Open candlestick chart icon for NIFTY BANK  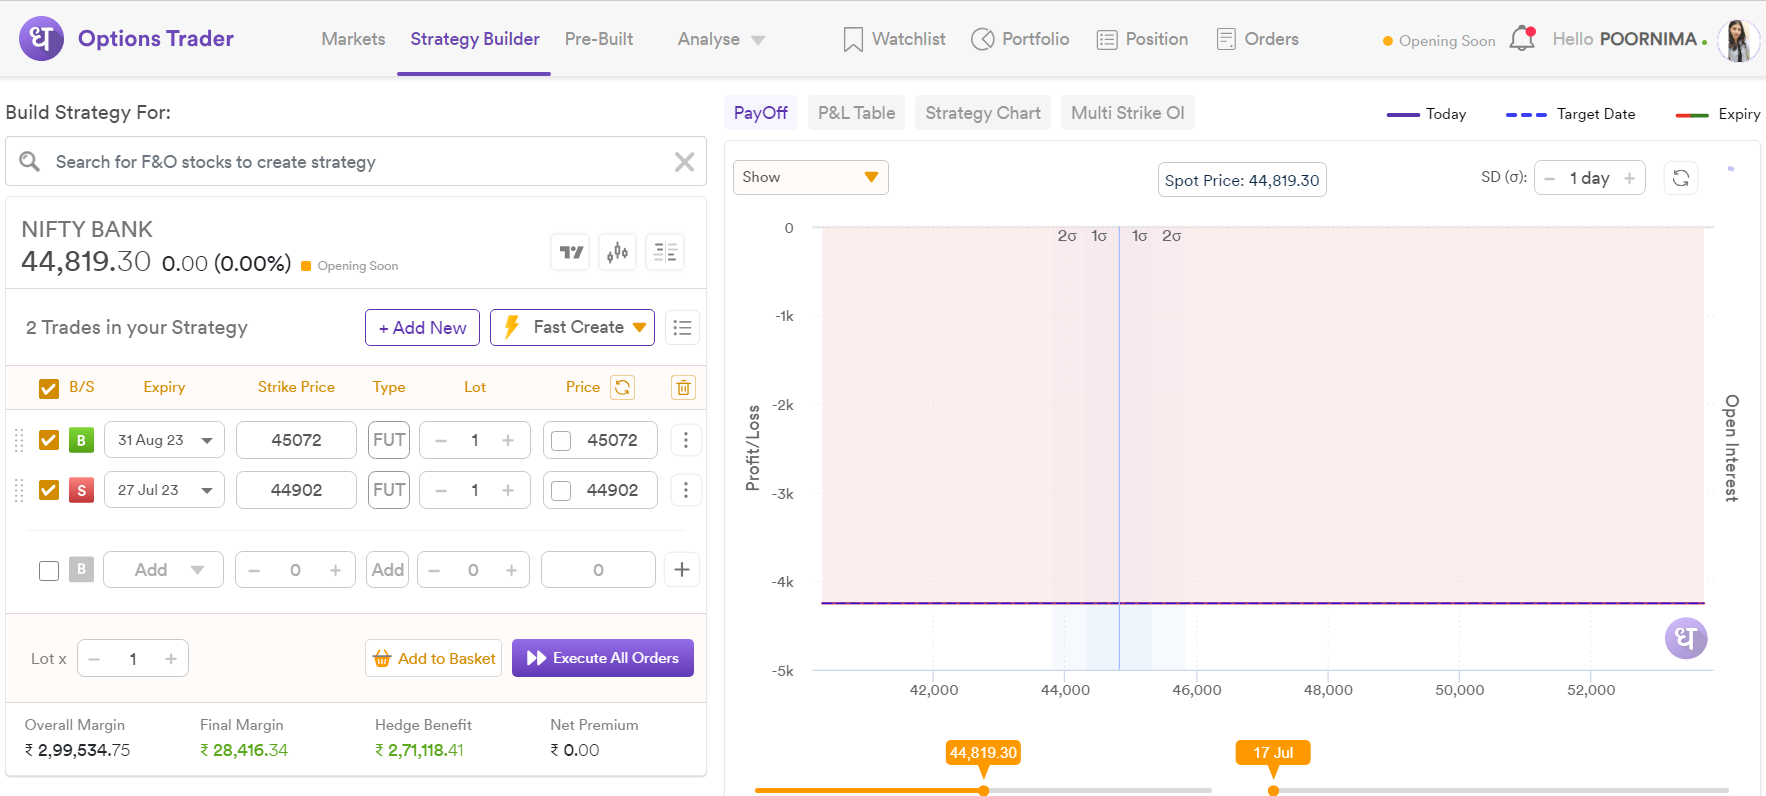[x=618, y=252]
